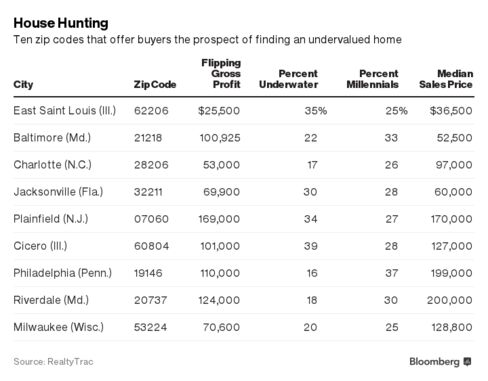488x381 pixels.
Task: Click the Jacksonville (Fla.) city name
Action: tap(58, 192)
